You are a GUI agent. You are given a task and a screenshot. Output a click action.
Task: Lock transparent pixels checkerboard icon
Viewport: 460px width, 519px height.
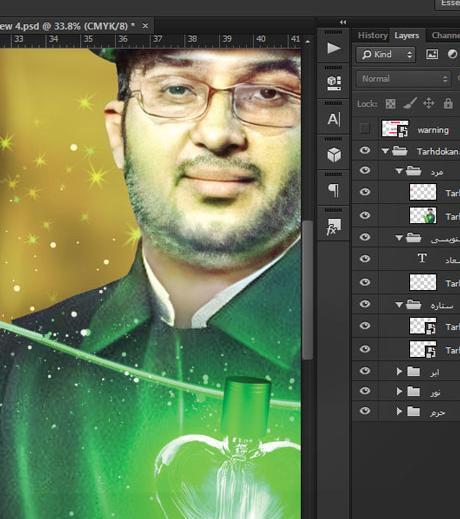point(390,104)
